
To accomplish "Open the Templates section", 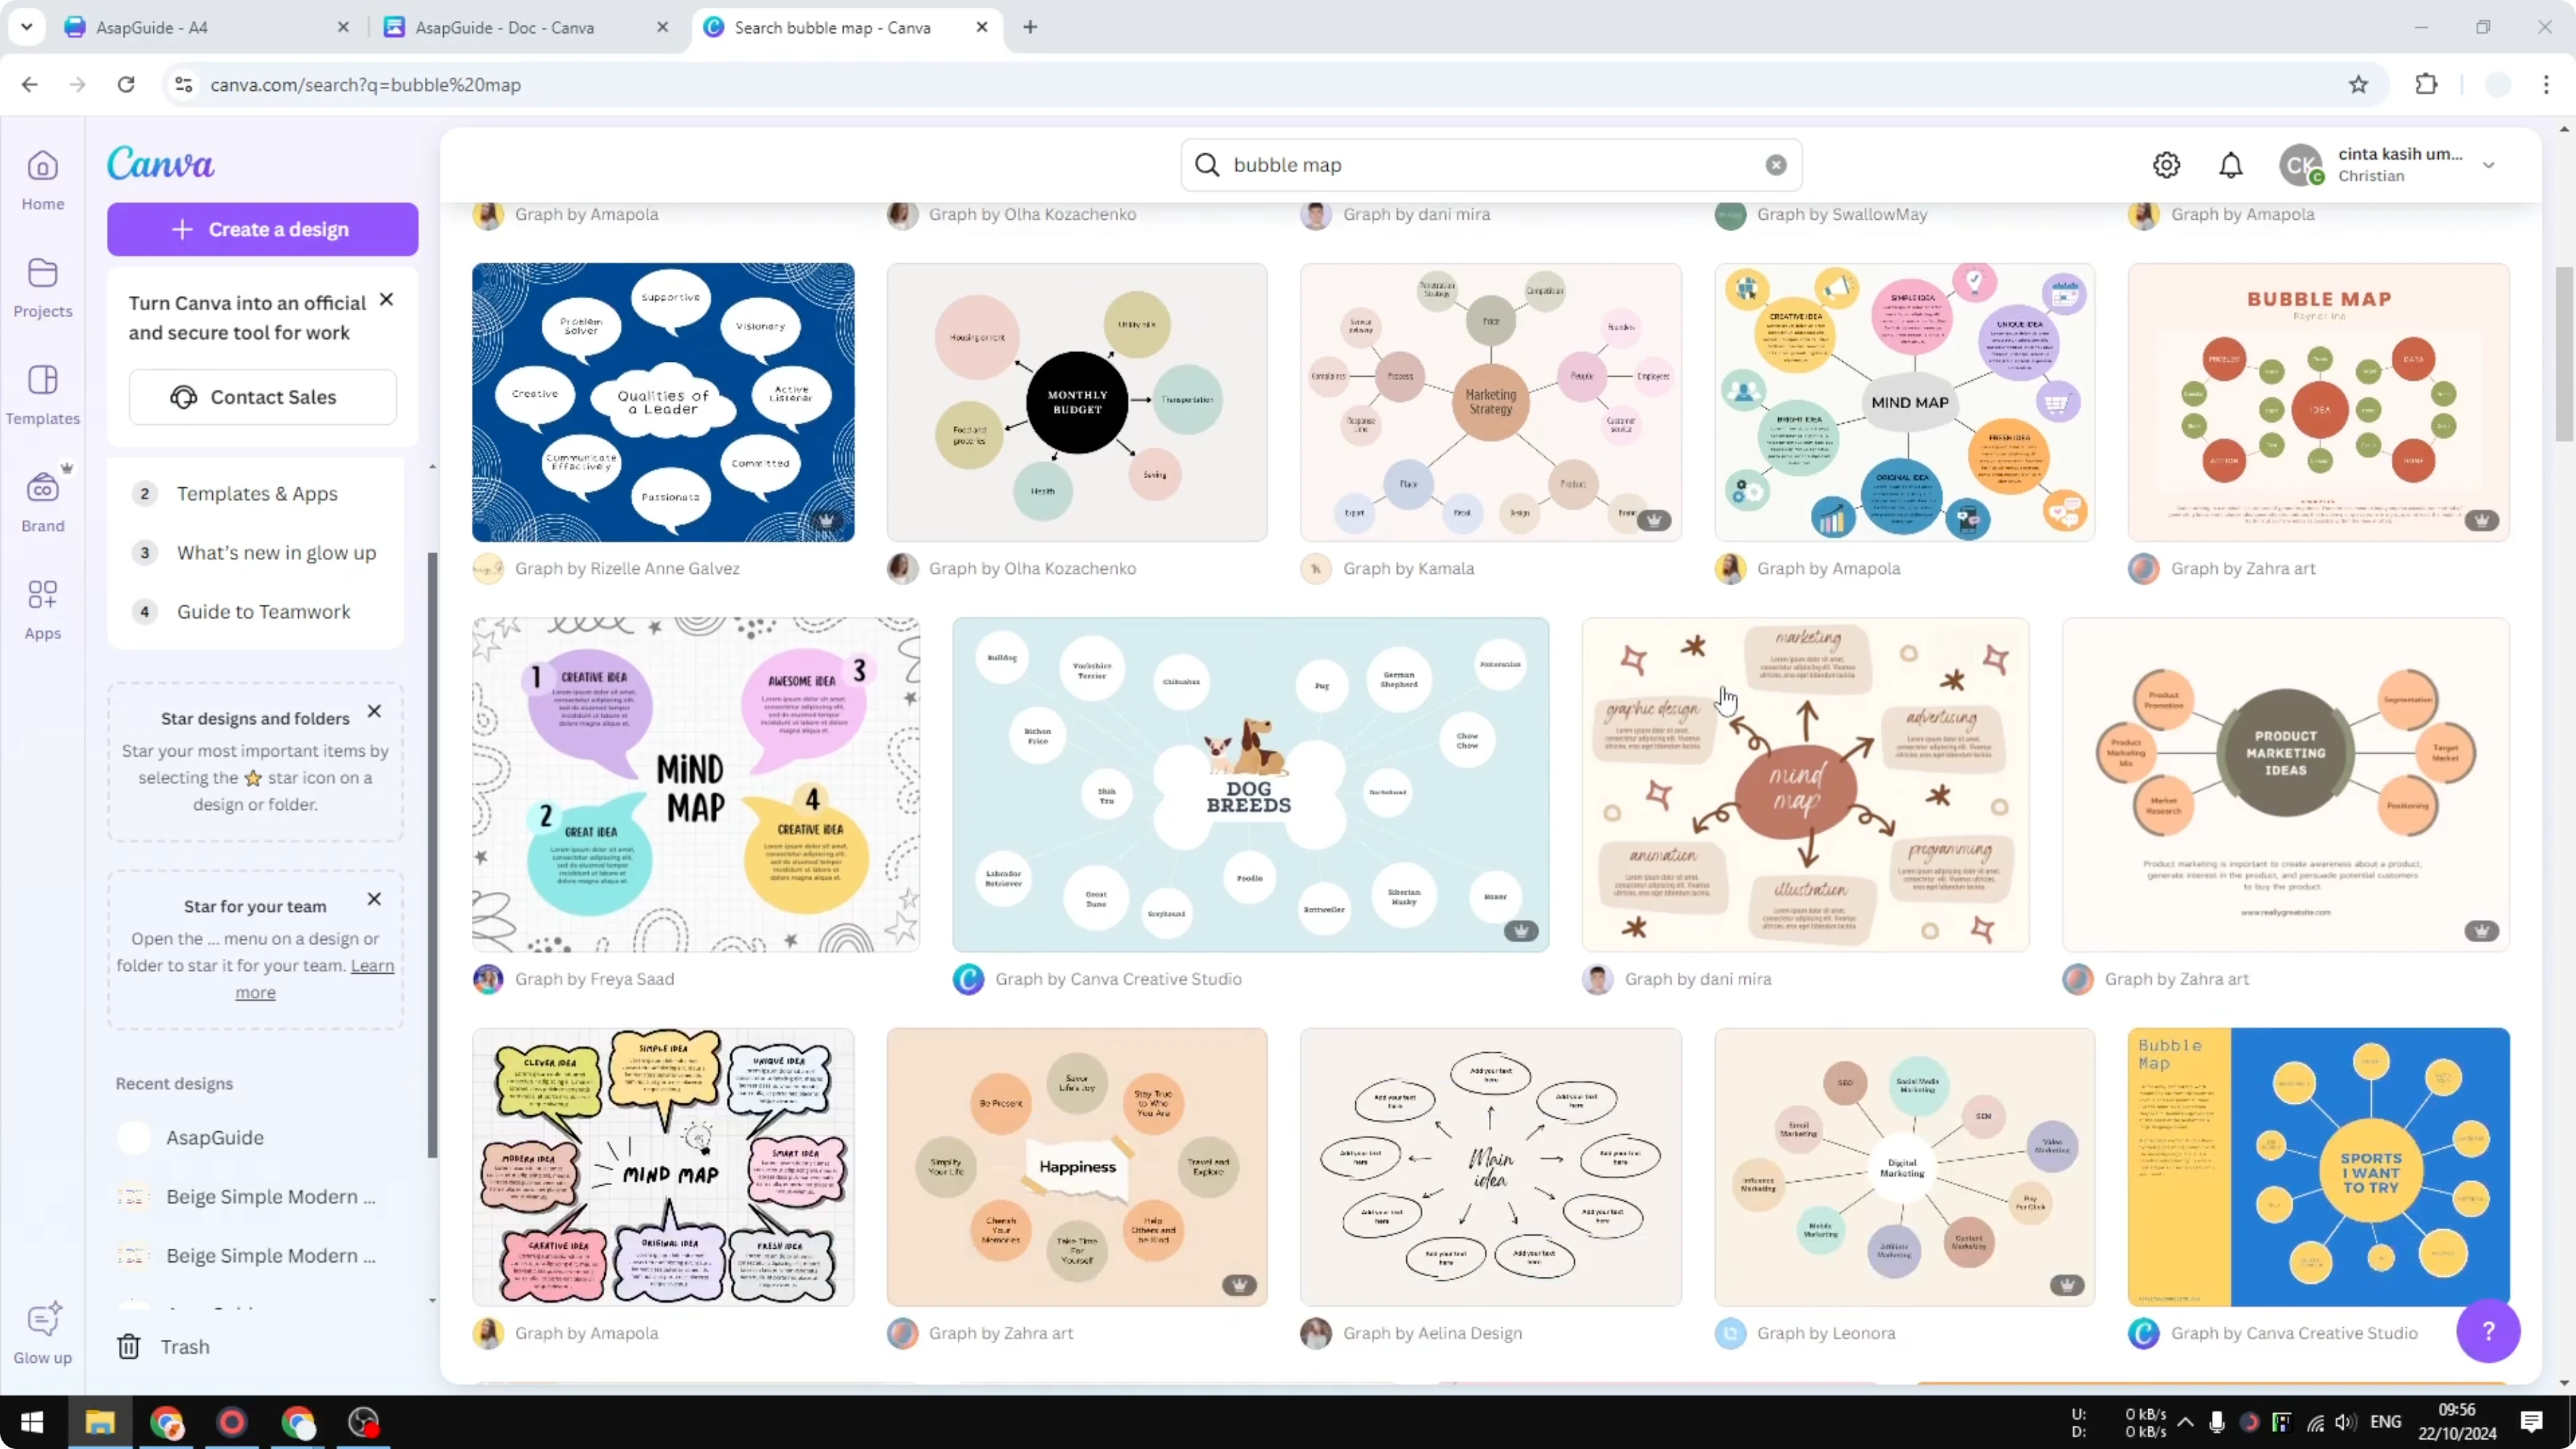I will pos(42,396).
